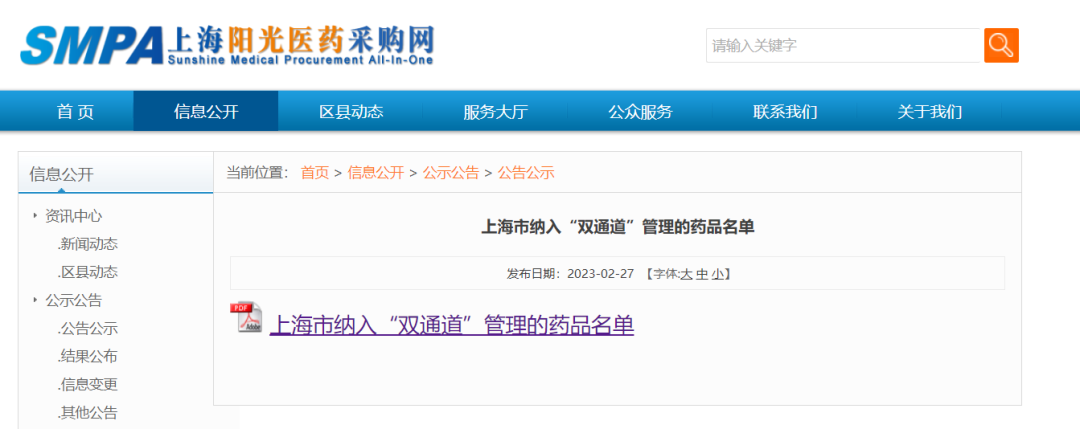Collapse the 公示公告 tree section
Image resolution: width=1080 pixels, height=429 pixels.
point(73,300)
